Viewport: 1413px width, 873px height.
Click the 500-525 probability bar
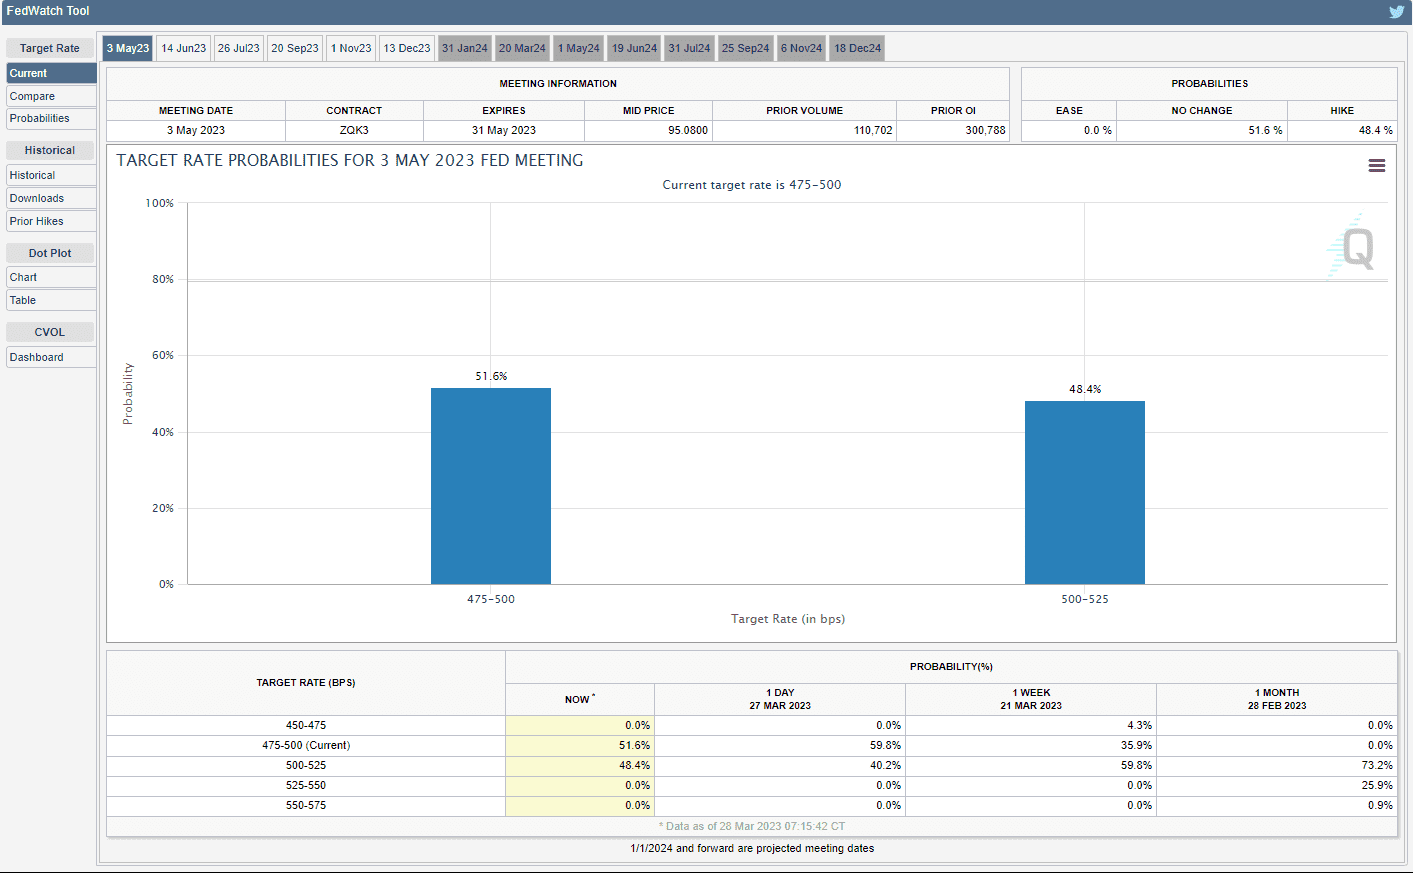pos(1084,492)
